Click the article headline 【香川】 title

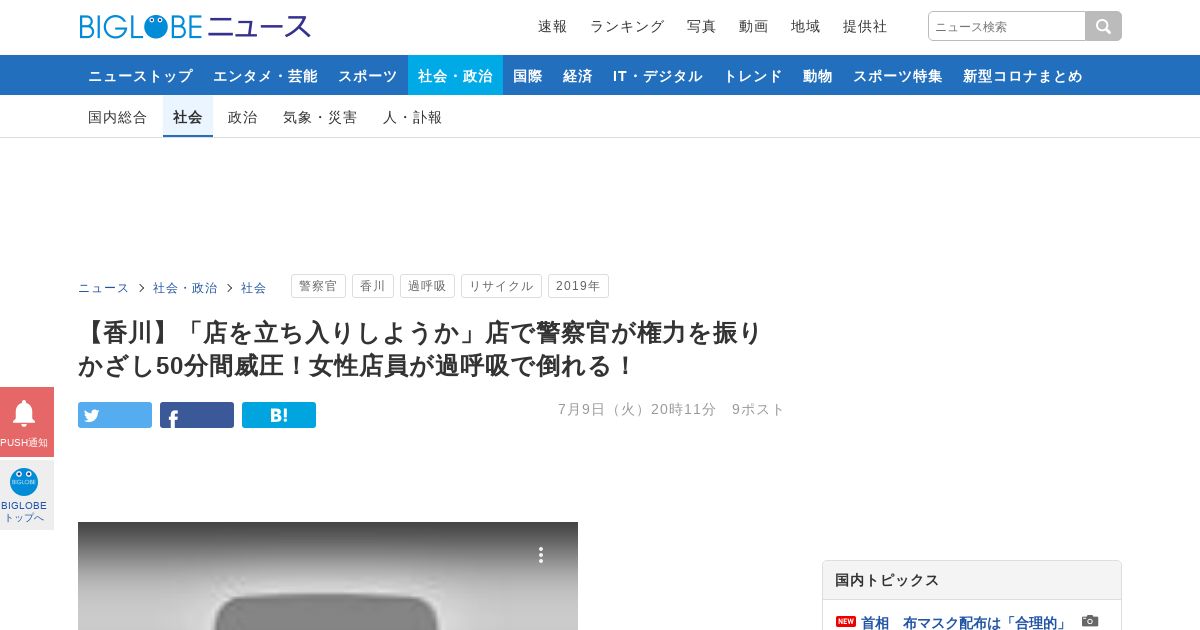(420, 349)
